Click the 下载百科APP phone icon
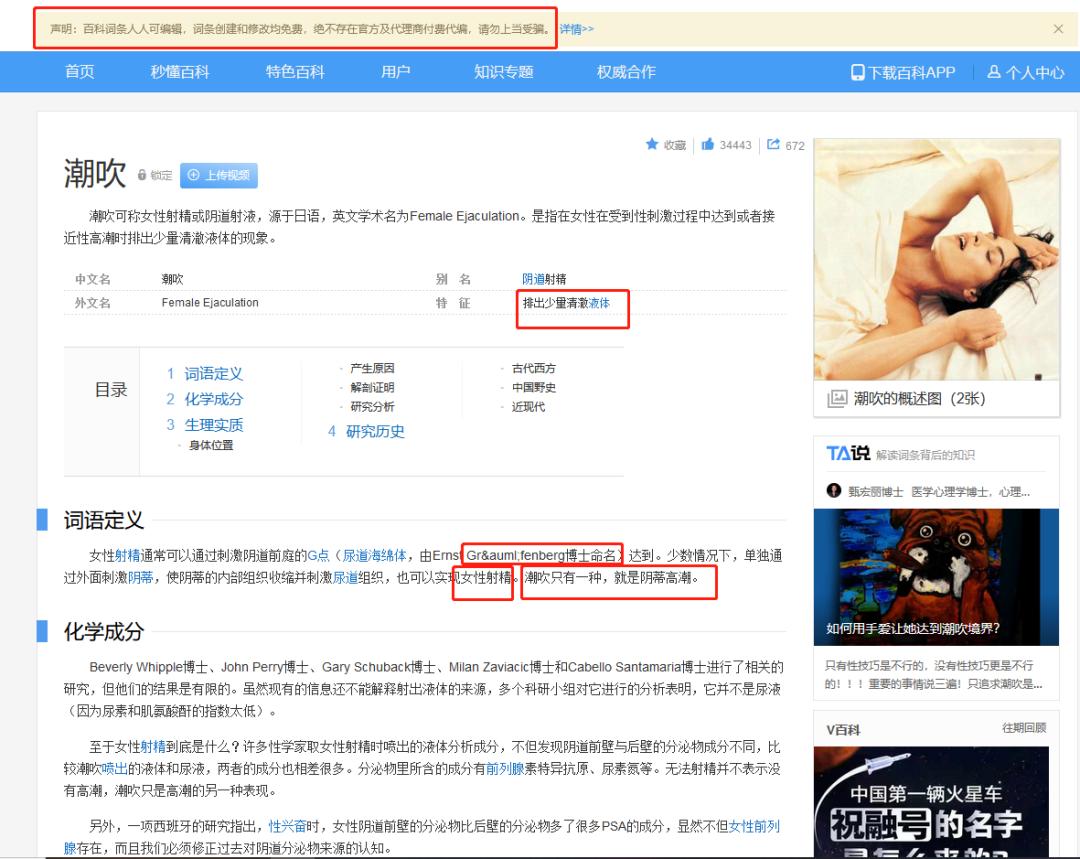Viewport: 1080px width, 859px height. [855, 71]
